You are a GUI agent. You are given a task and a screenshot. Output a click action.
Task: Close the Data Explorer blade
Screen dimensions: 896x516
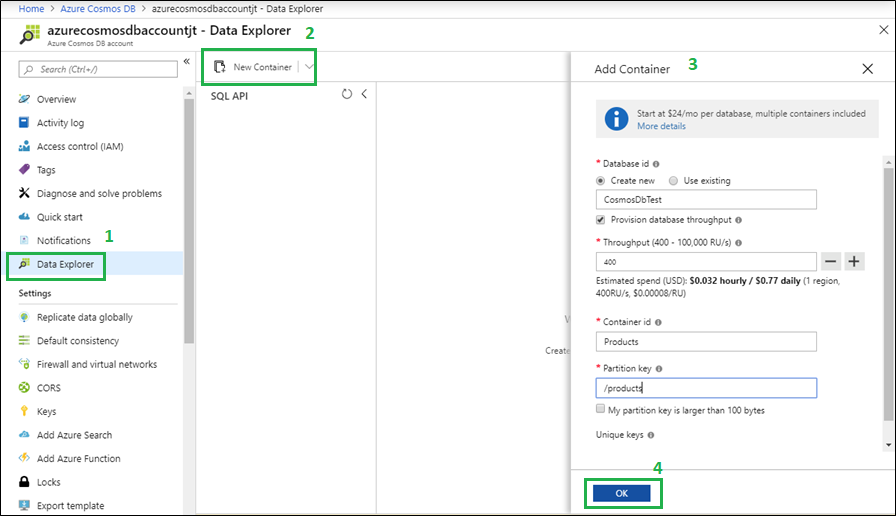883,30
